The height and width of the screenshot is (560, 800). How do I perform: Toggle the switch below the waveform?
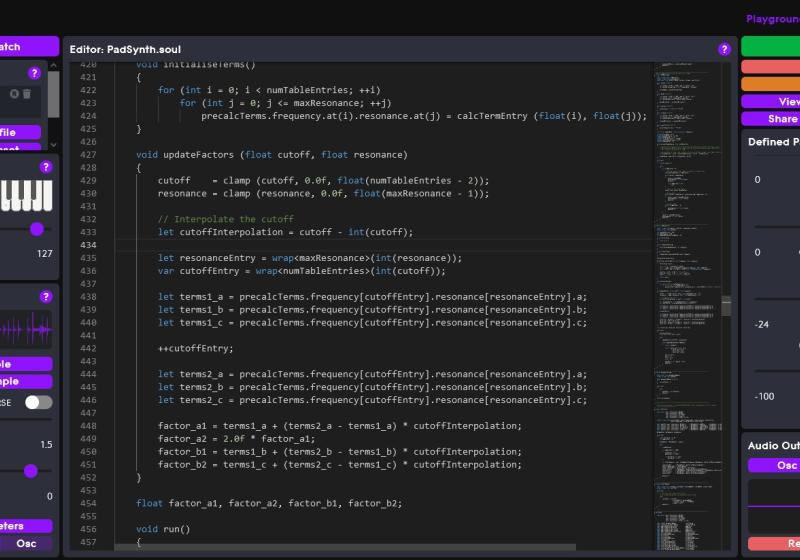[38, 402]
